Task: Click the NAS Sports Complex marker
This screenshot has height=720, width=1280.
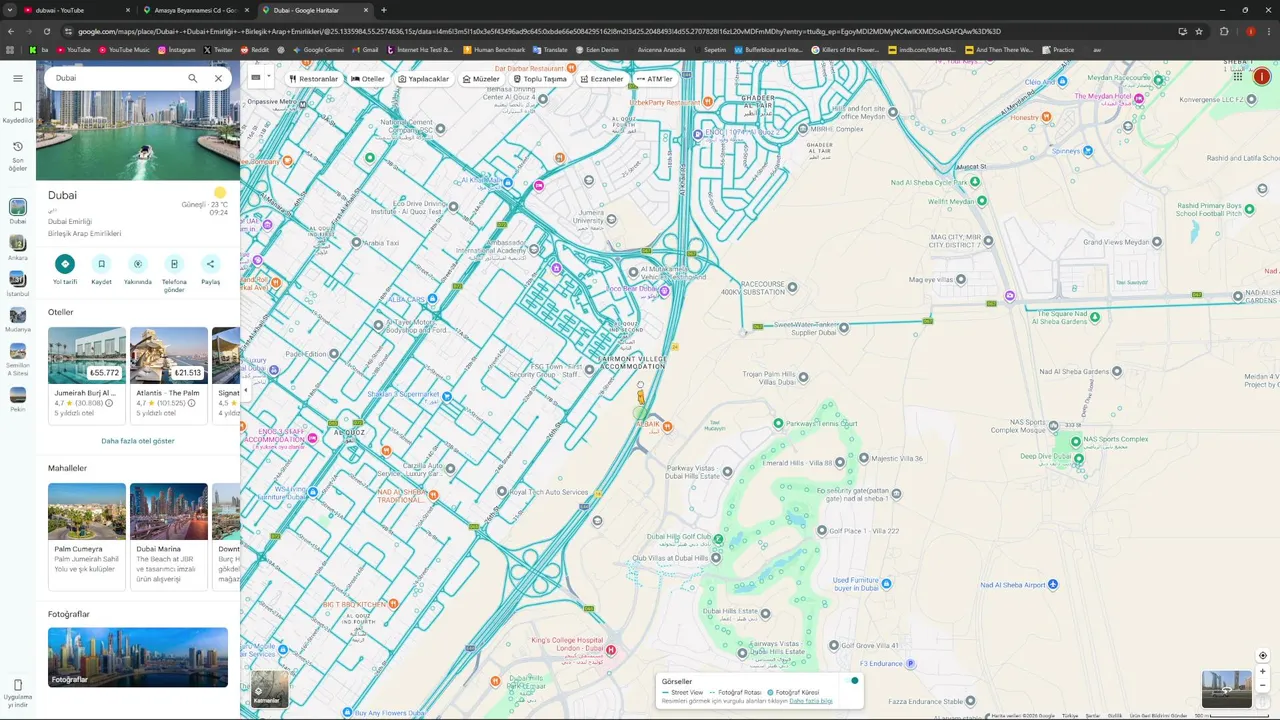Action: (1076, 440)
